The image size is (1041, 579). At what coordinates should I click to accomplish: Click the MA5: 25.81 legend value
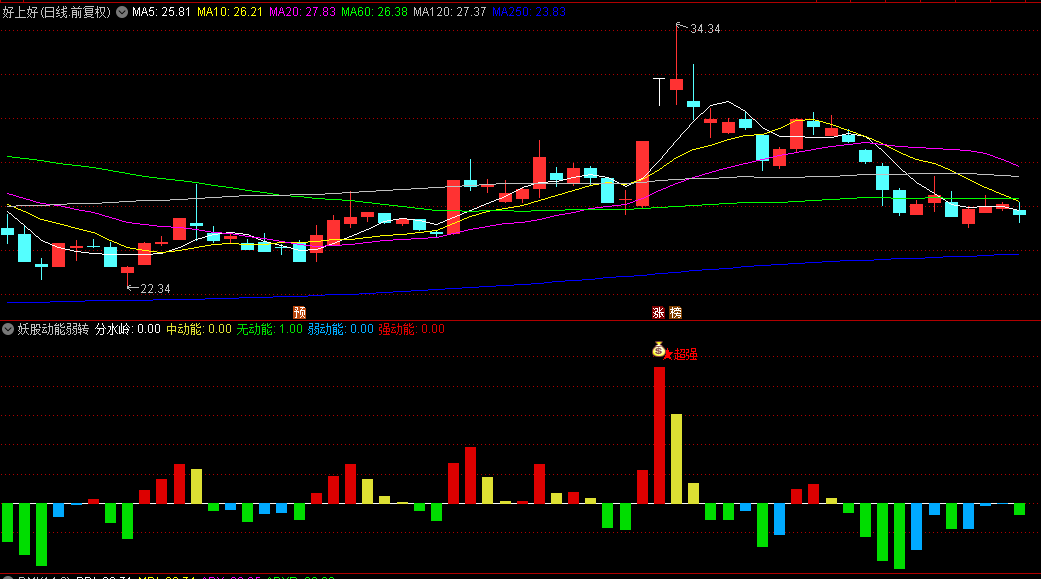[x=161, y=12]
